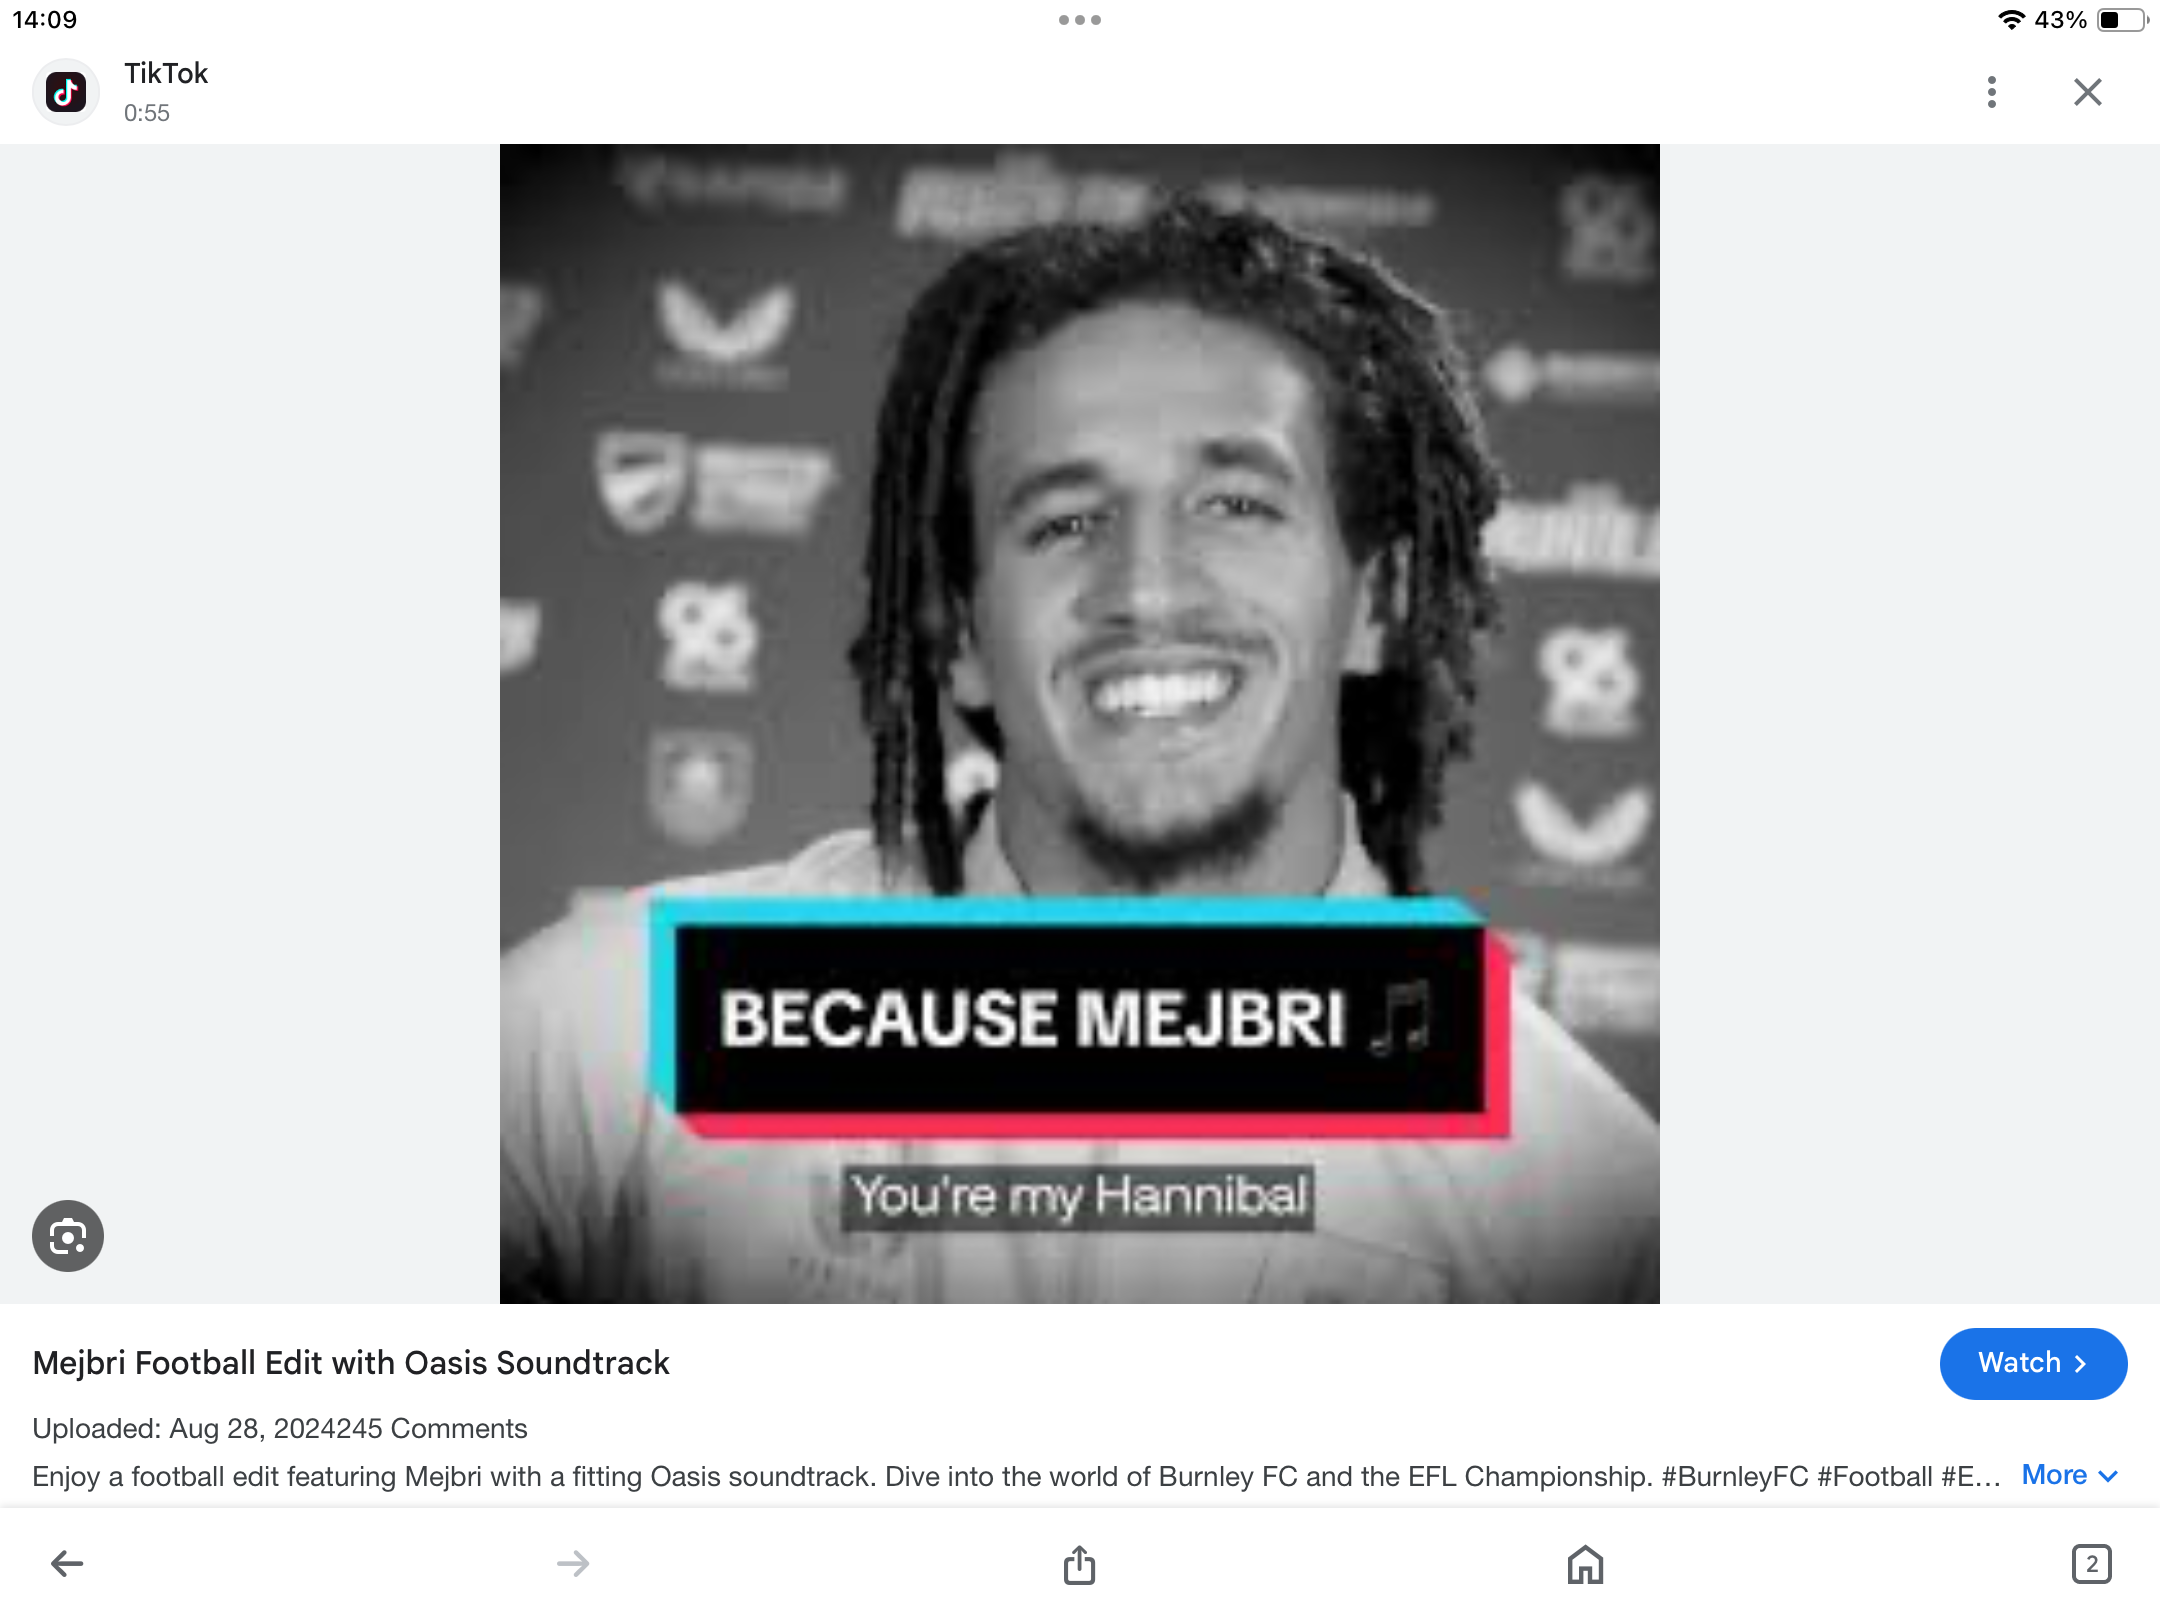Expand the description with More
The width and height of the screenshot is (2160, 1620).
point(2054,1475)
